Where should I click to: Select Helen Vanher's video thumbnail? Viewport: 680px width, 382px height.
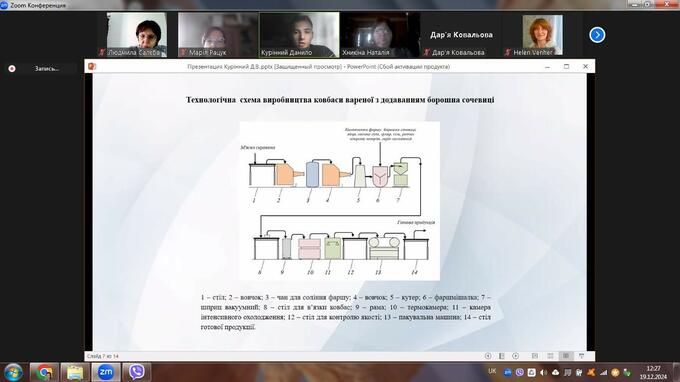pyautogui.click(x=542, y=35)
